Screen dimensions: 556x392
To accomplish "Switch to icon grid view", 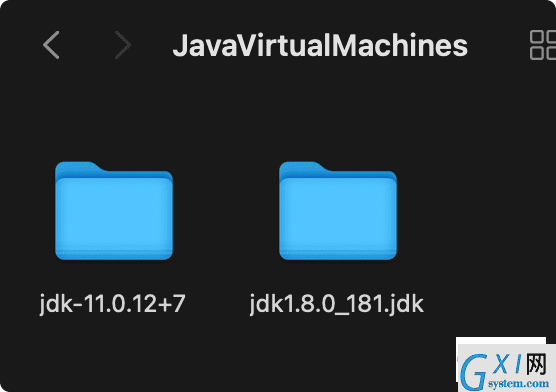I will click(543, 45).
